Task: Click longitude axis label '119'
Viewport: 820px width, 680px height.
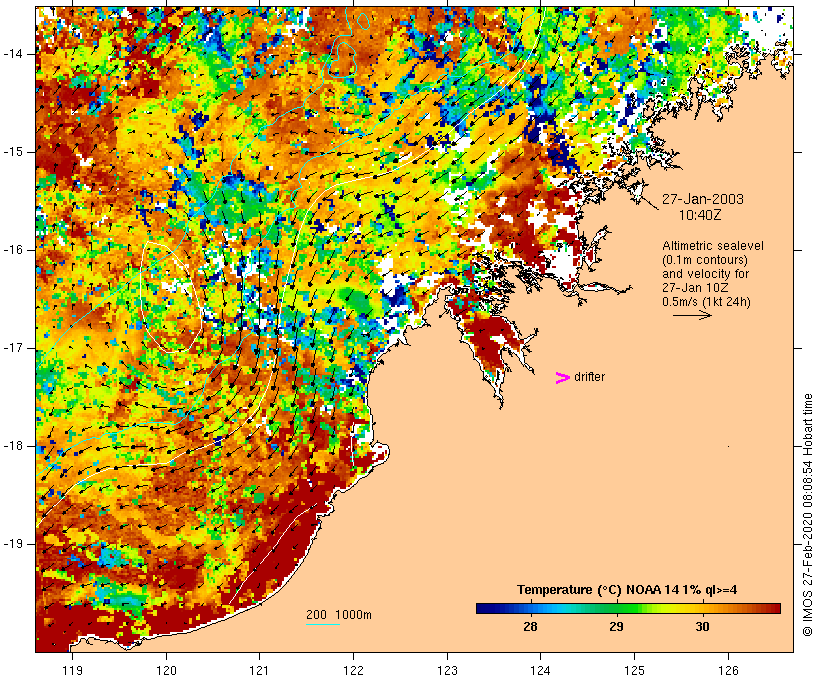Action: coord(72,670)
